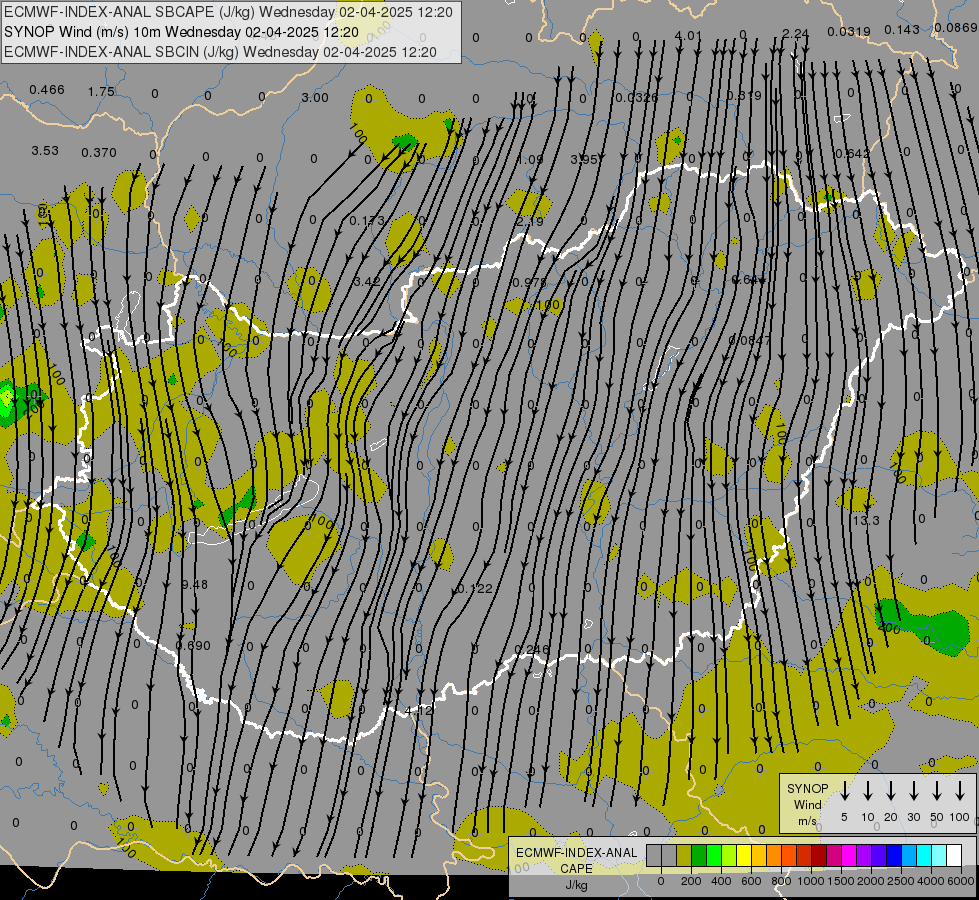Click the 30 m/s wind arrow in legend
The image size is (979, 900).
tap(913, 791)
